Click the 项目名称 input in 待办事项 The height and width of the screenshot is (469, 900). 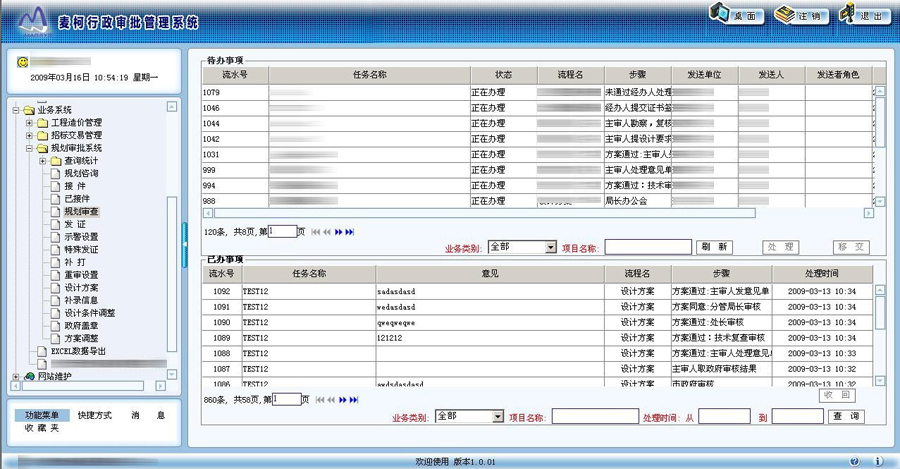point(647,247)
